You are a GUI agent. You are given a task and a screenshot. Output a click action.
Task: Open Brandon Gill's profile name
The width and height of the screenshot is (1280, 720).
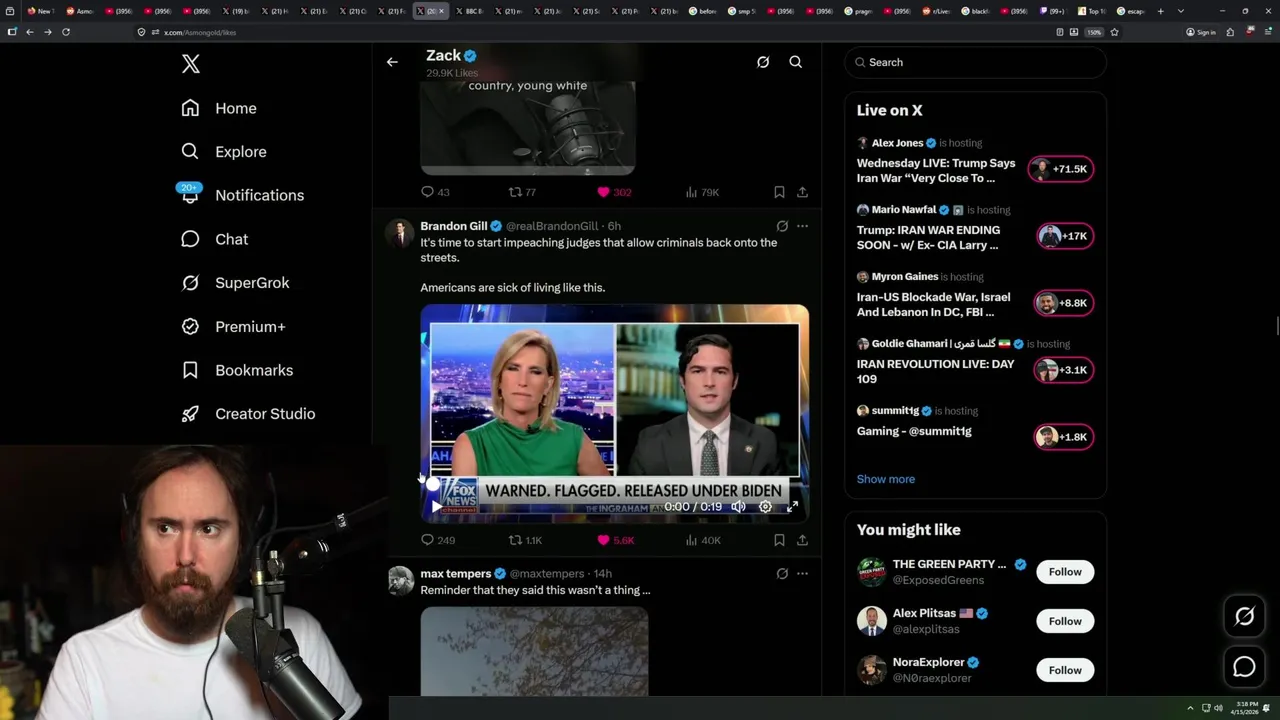454,226
